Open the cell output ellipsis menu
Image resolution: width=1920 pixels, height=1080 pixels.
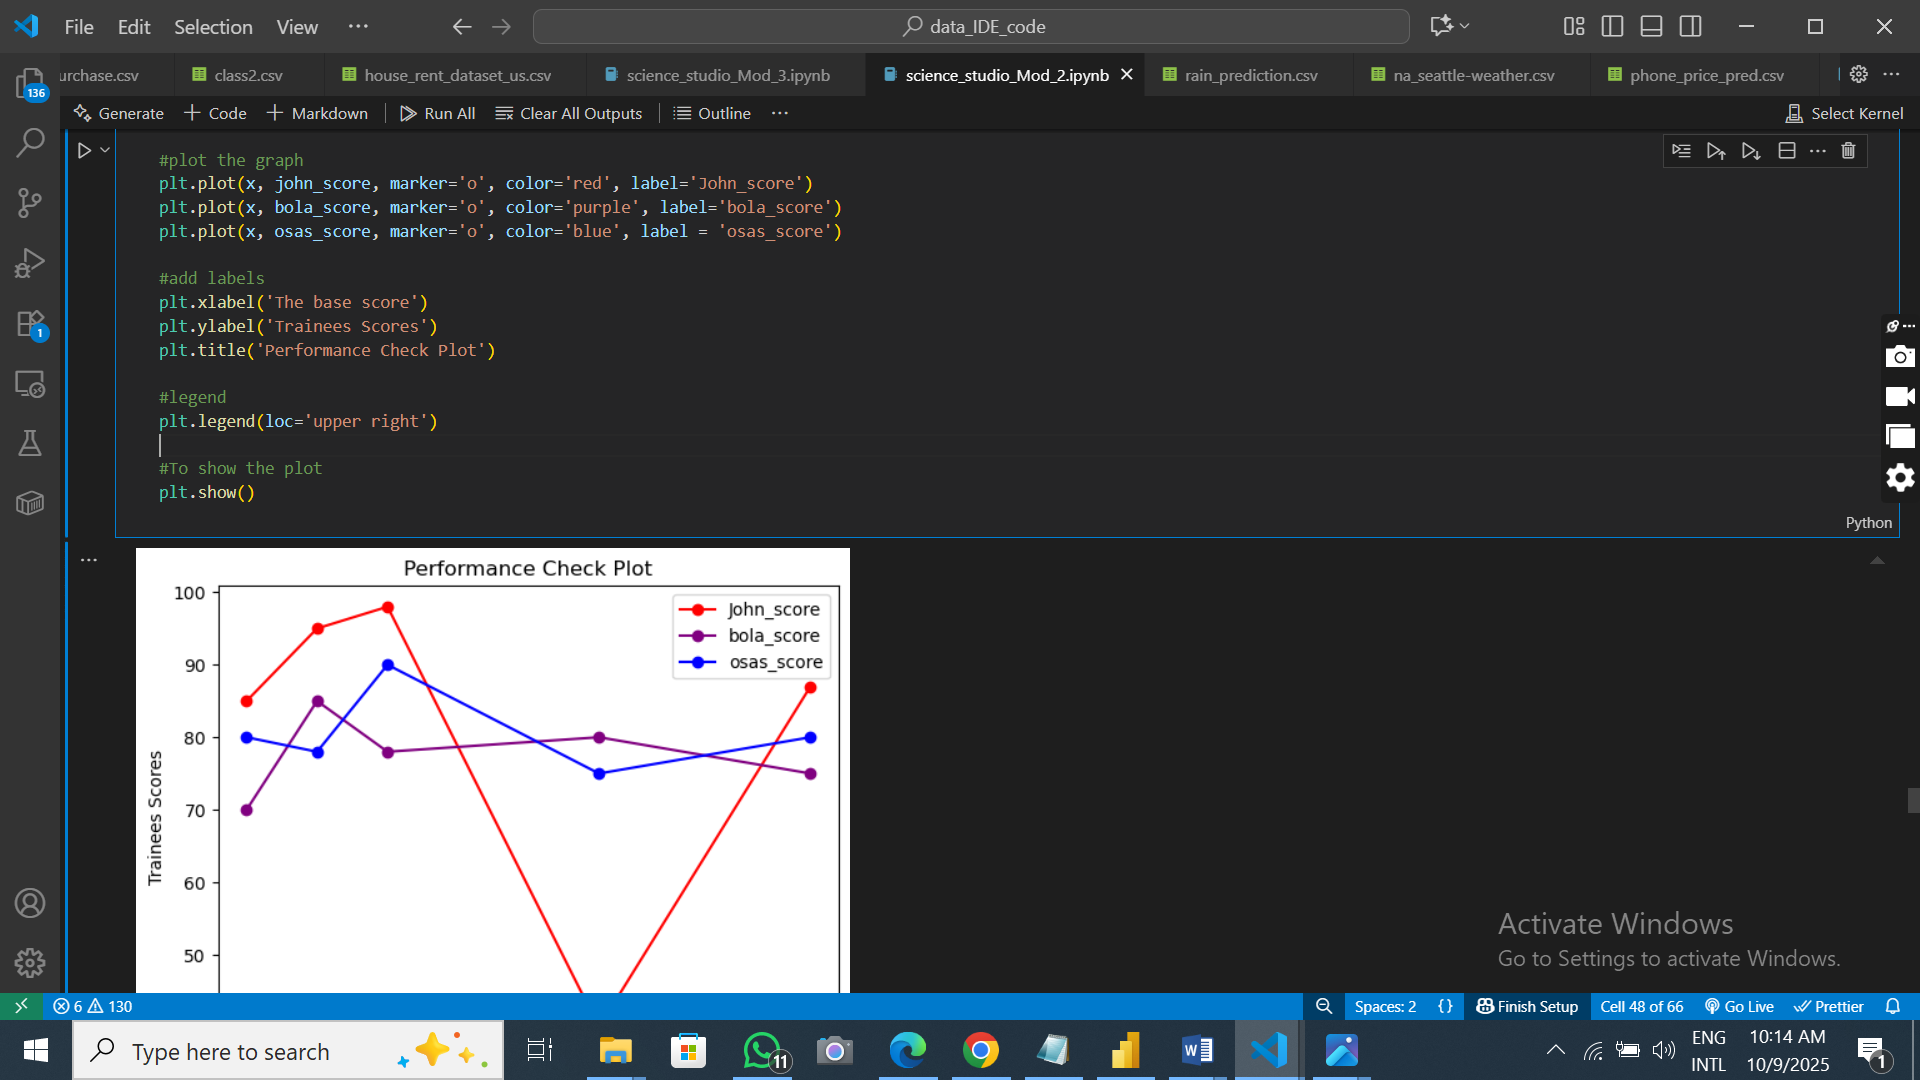pyautogui.click(x=89, y=560)
